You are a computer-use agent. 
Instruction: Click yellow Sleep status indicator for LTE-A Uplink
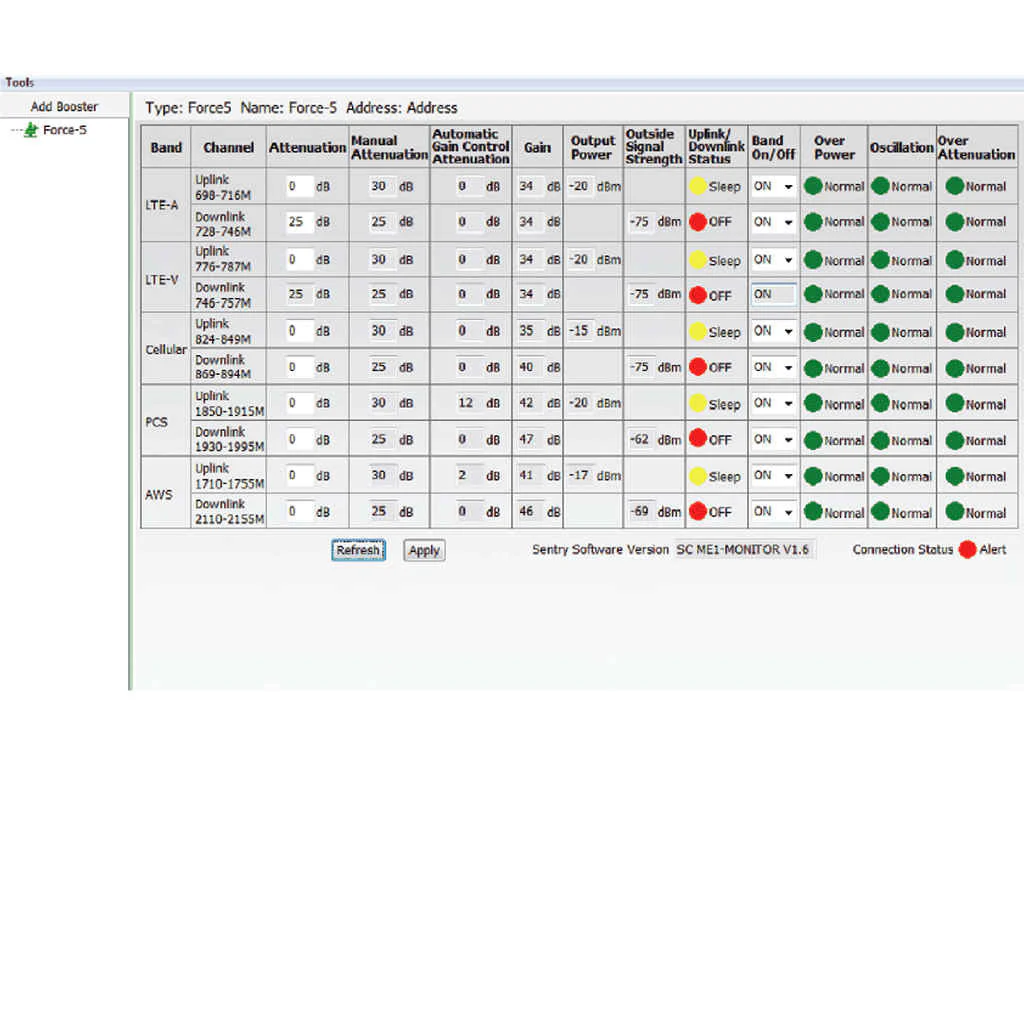[x=698, y=186]
